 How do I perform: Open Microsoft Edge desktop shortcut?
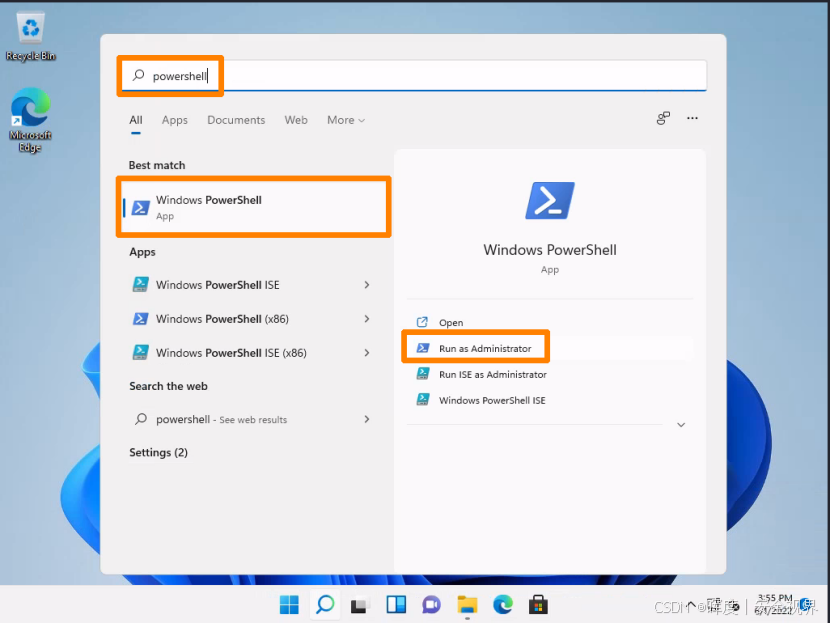pyautogui.click(x=30, y=120)
